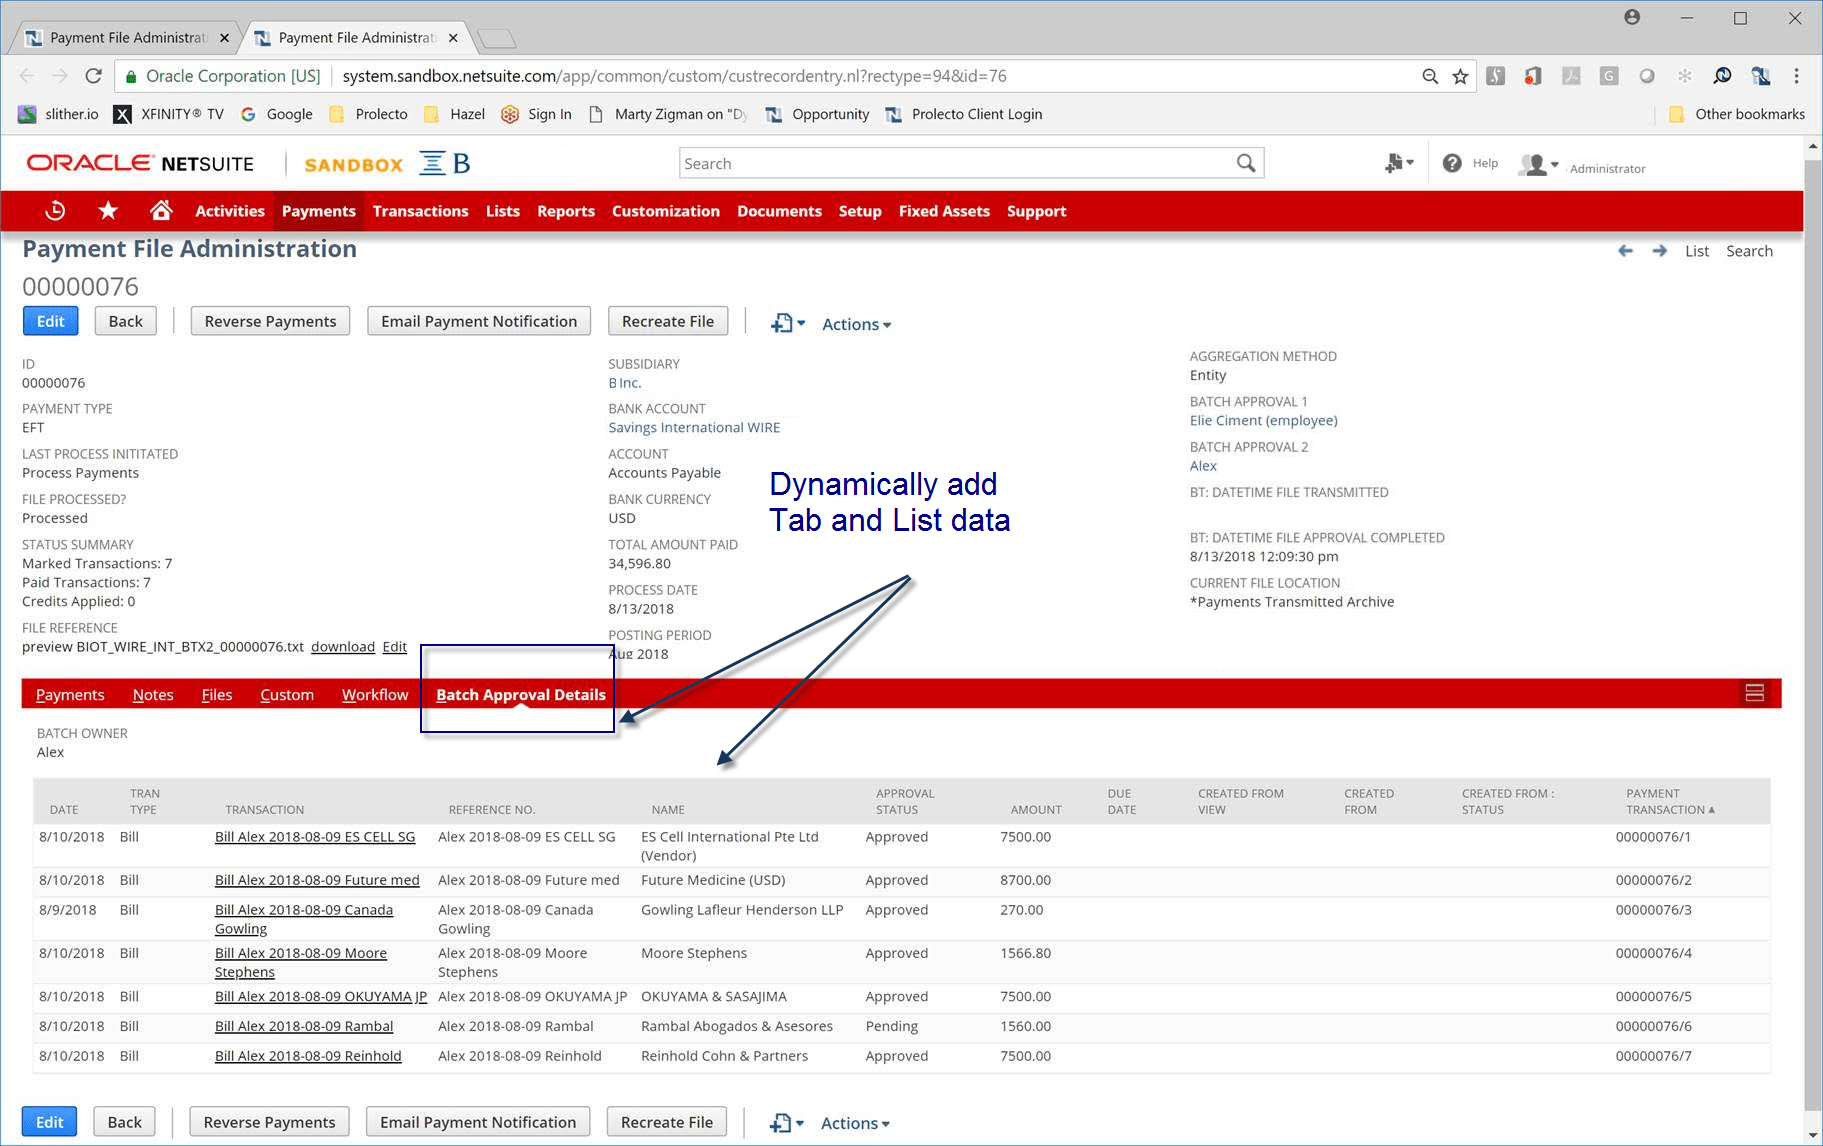Reload the page with Chrome's refresh icon
Image resolution: width=1823 pixels, height=1146 pixels.
[x=93, y=75]
